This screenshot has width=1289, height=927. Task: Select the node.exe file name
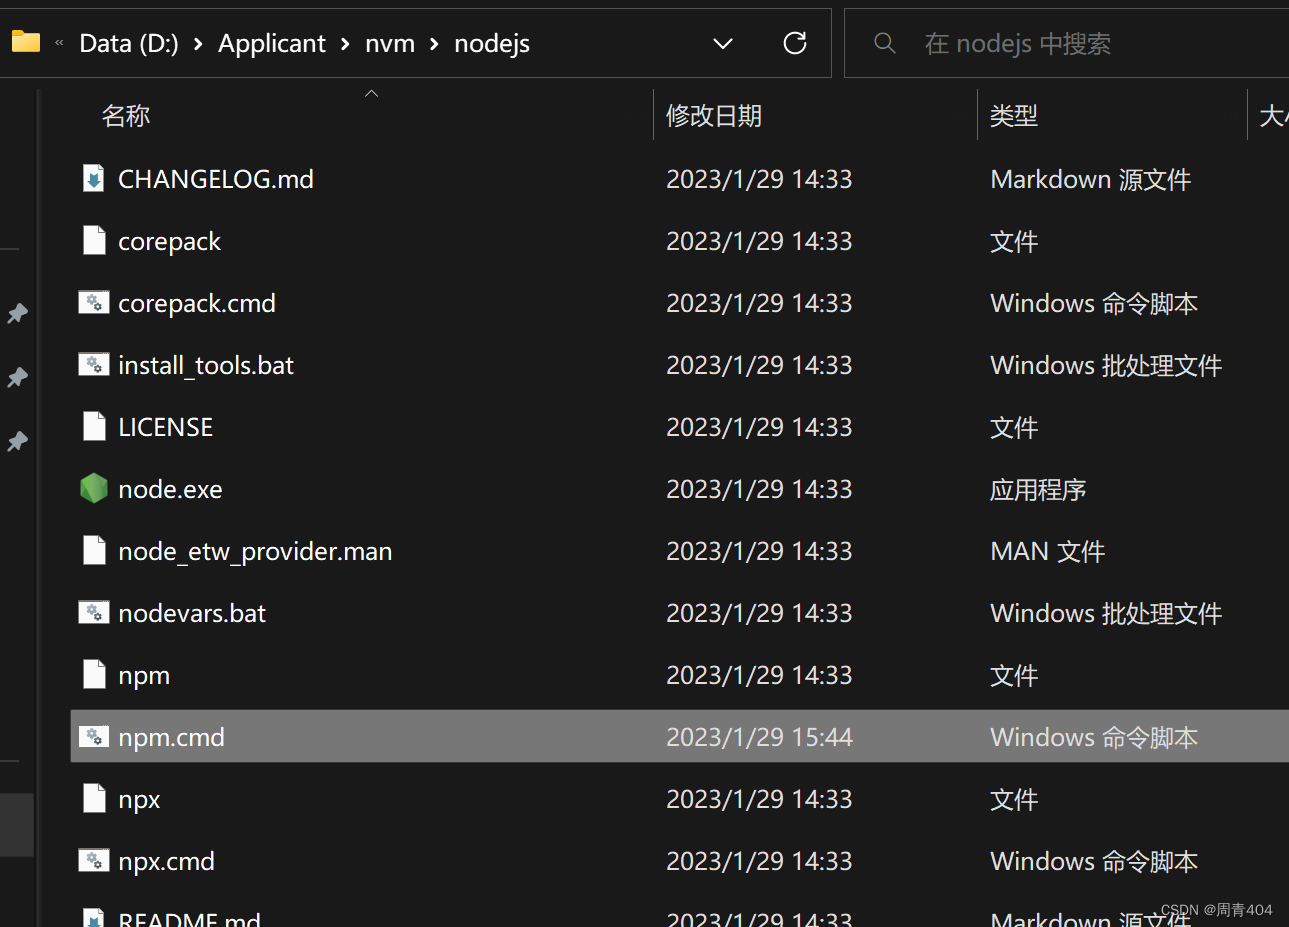[x=170, y=489]
